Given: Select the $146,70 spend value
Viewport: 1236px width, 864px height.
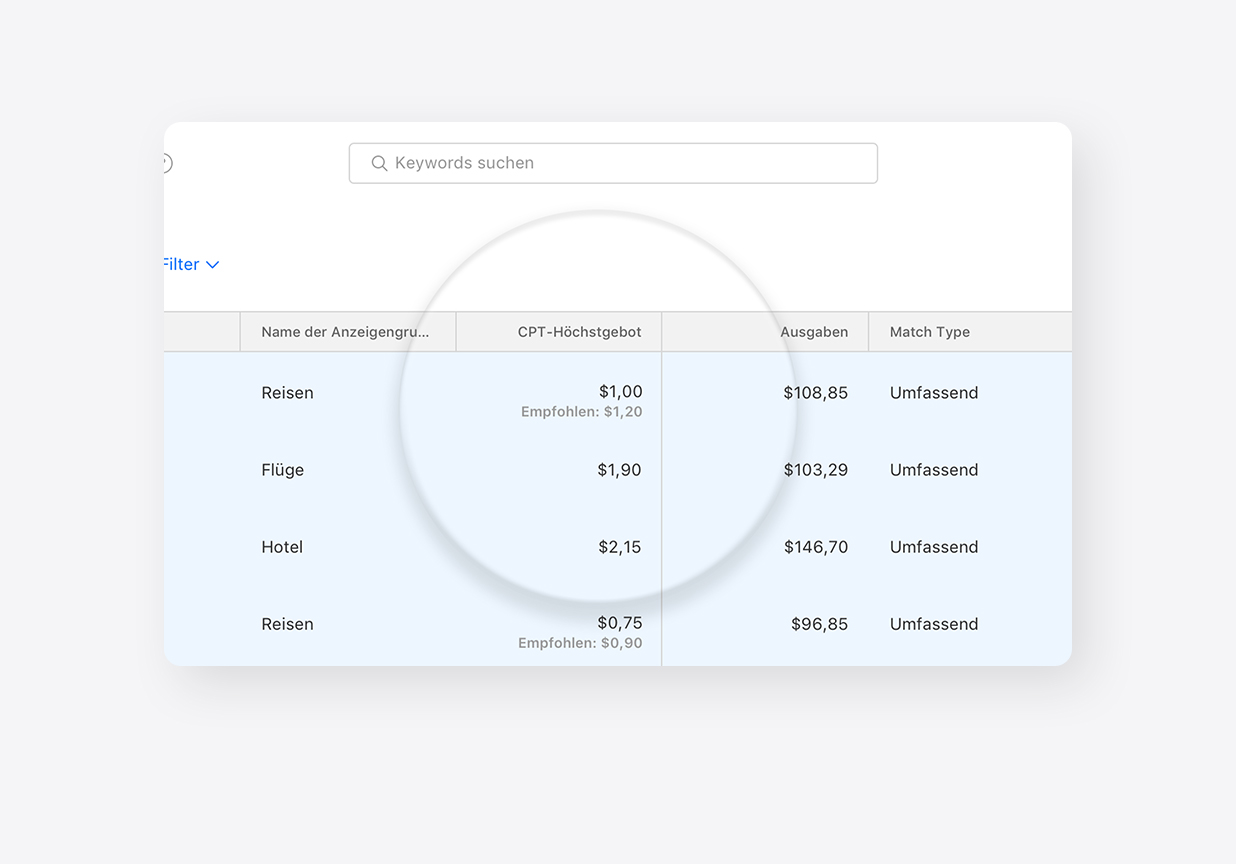Looking at the screenshot, I should (x=816, y=547).
